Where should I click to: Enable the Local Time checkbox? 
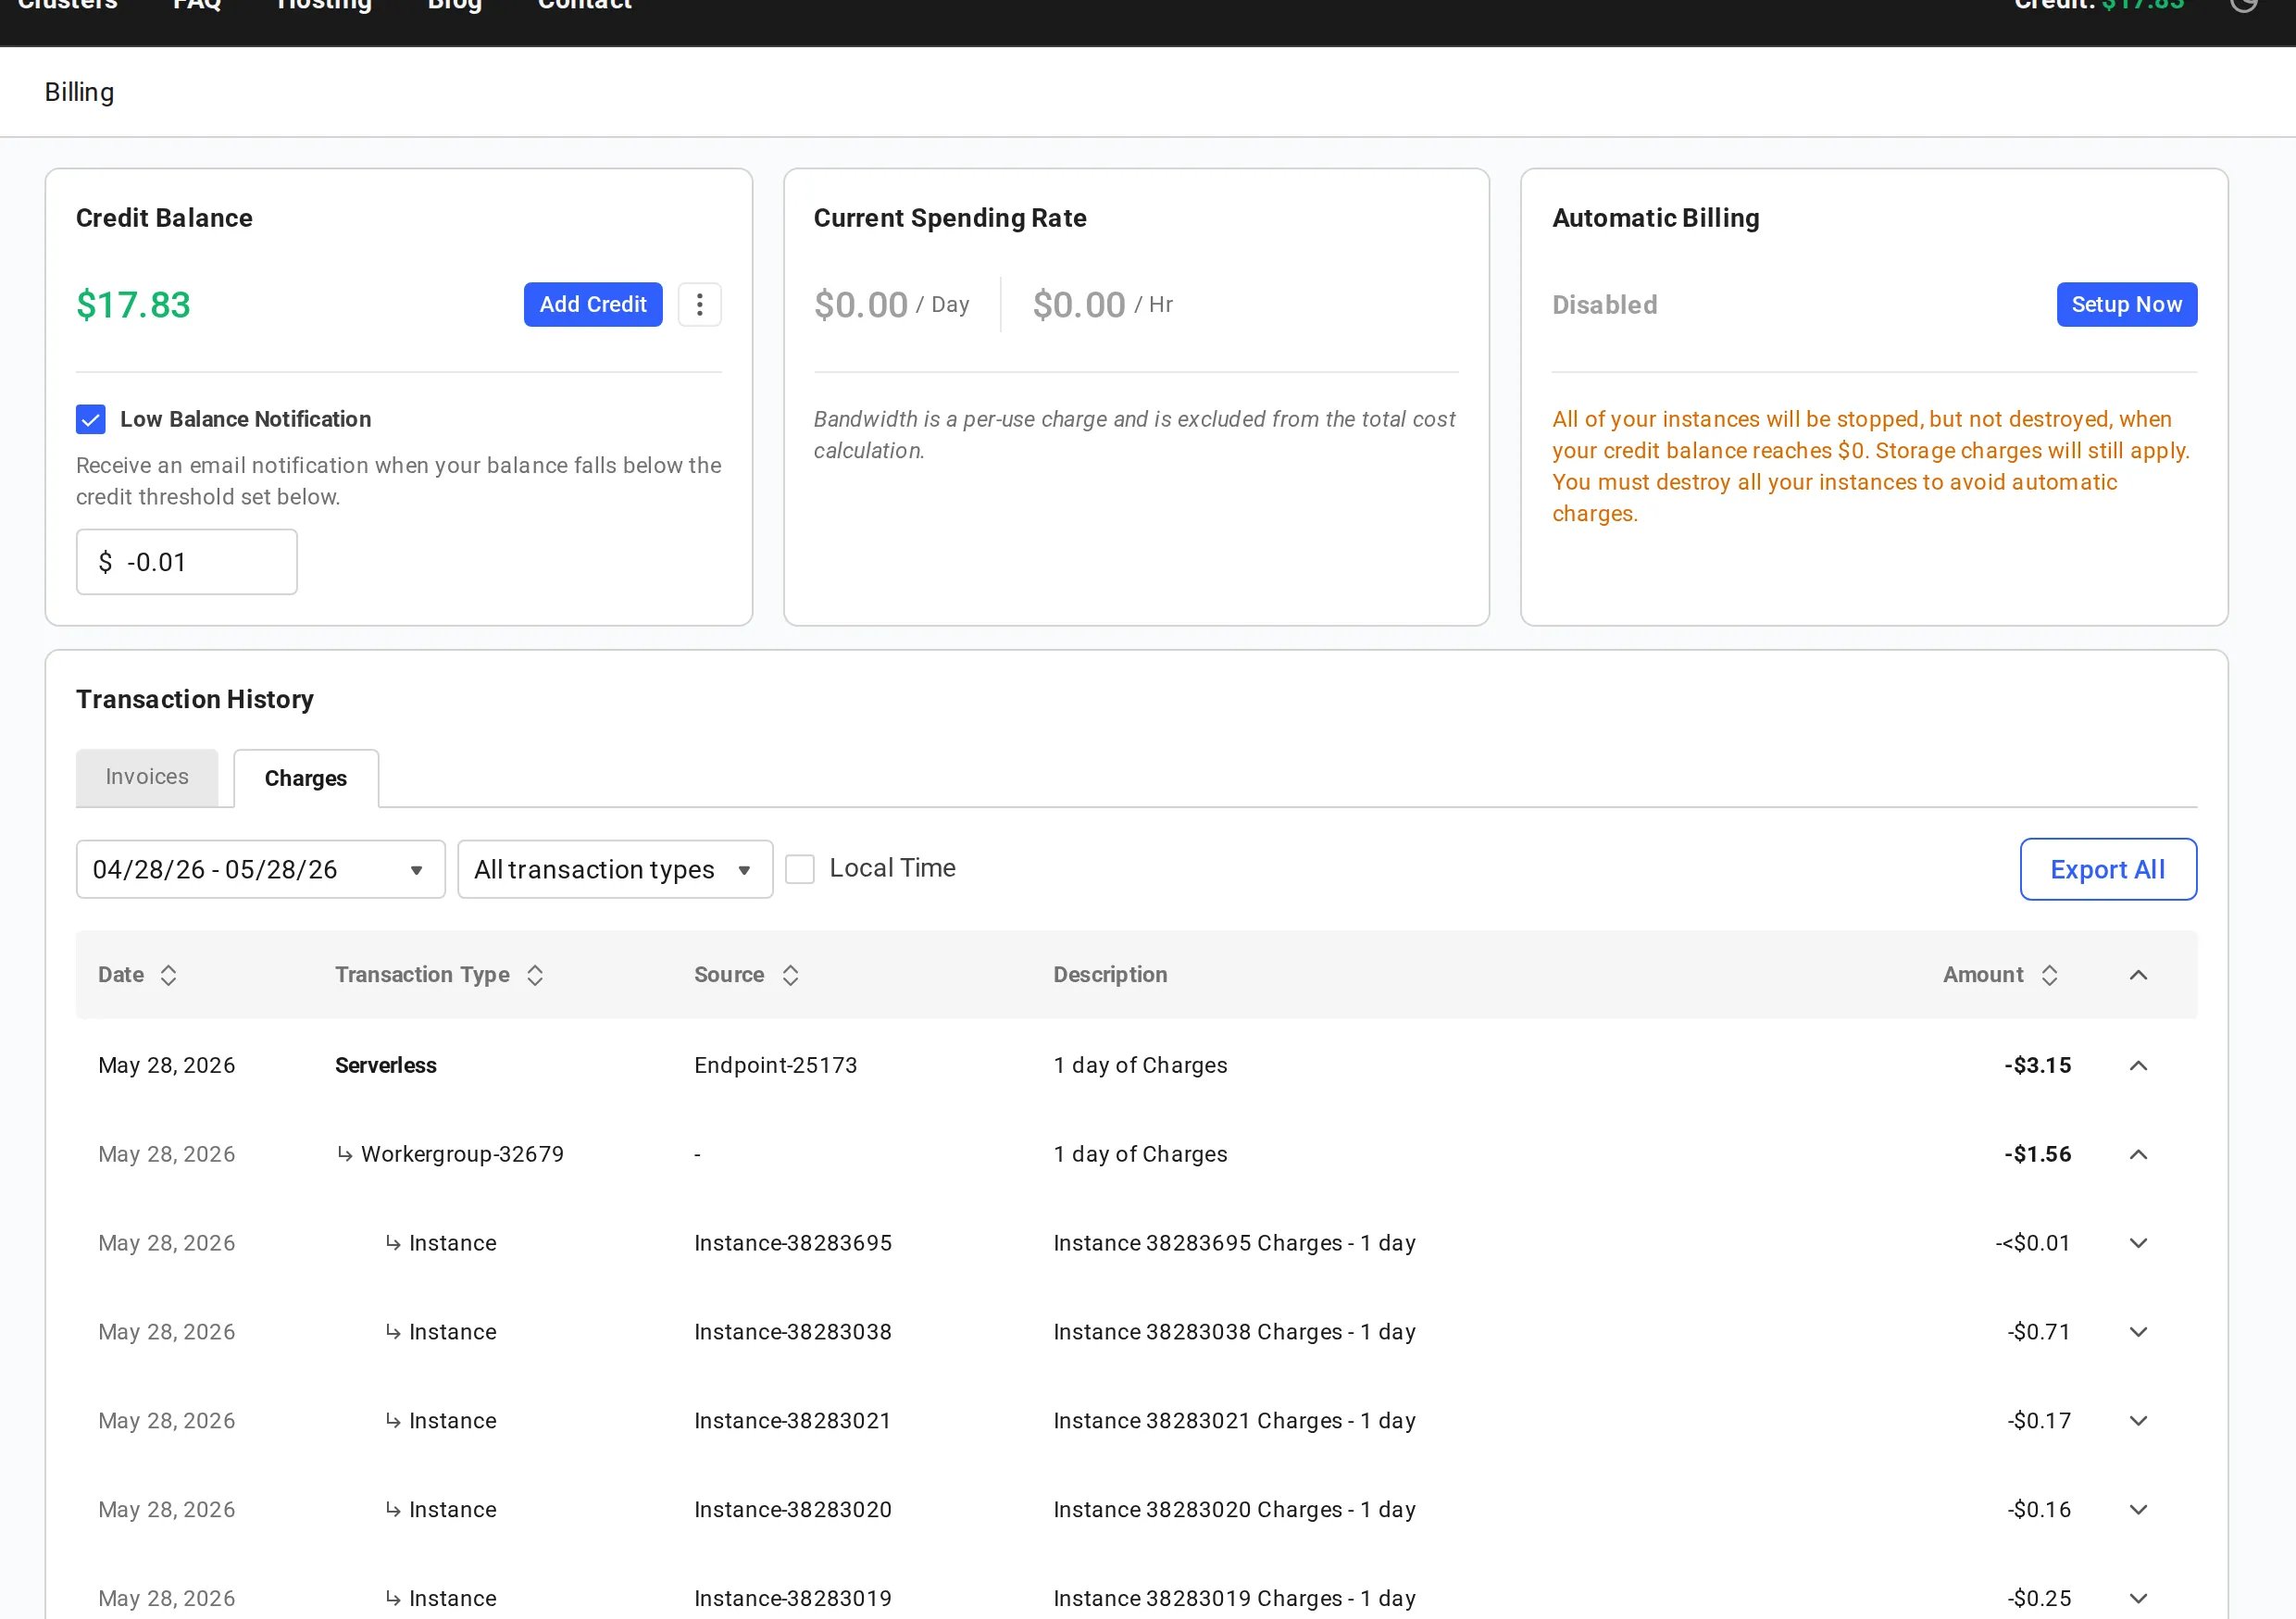tap(799, 869)
